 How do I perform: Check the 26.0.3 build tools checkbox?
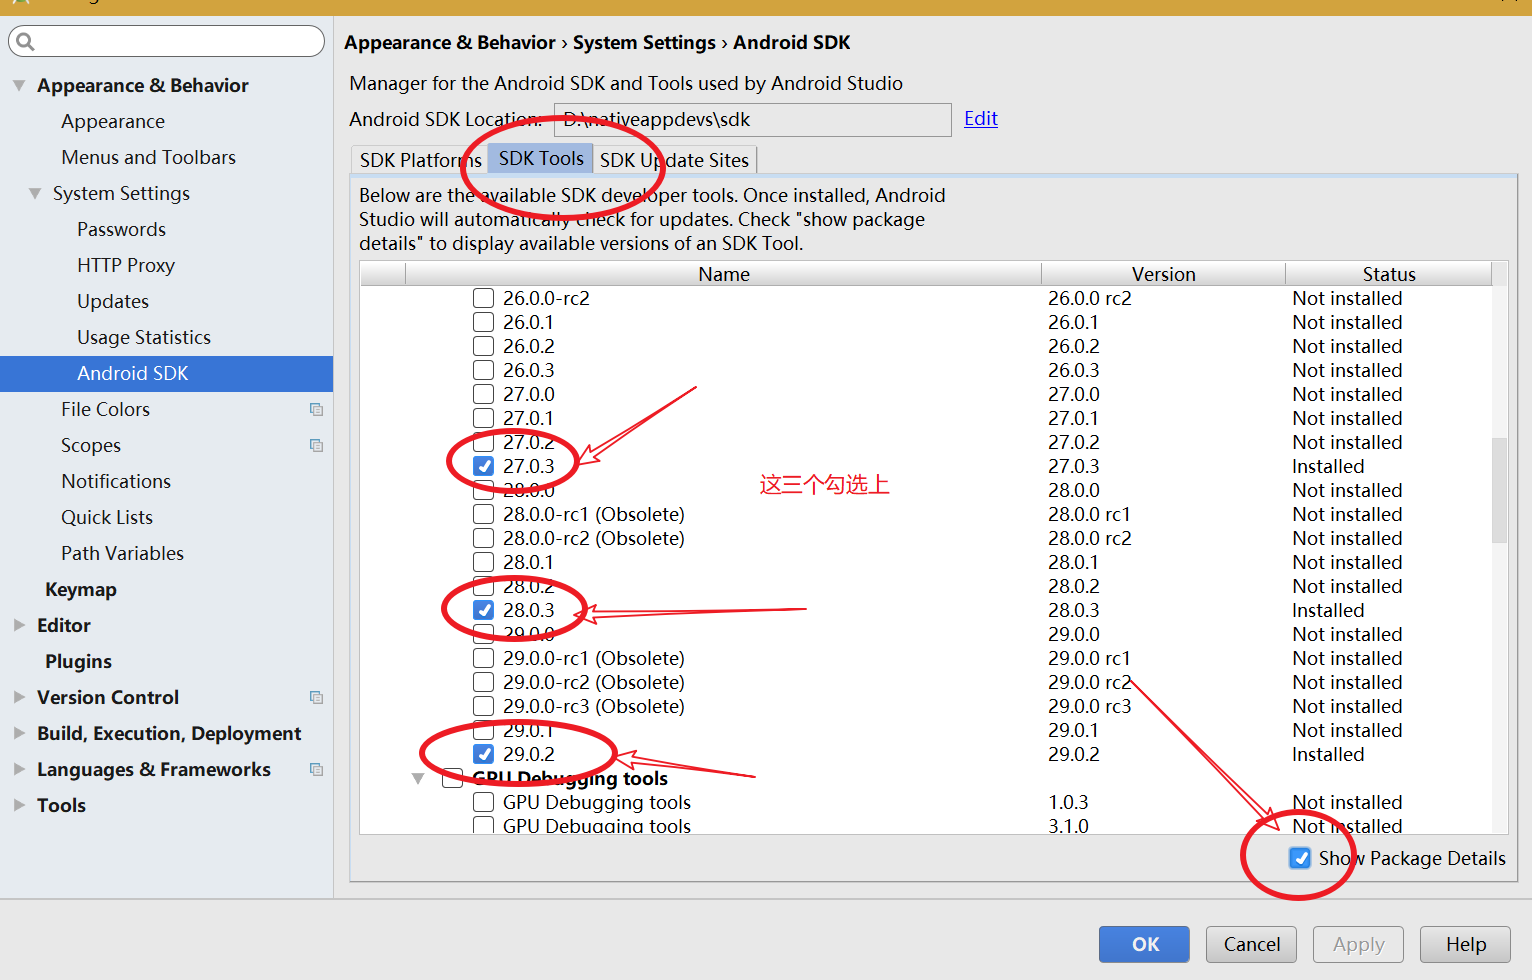(483, 370)
